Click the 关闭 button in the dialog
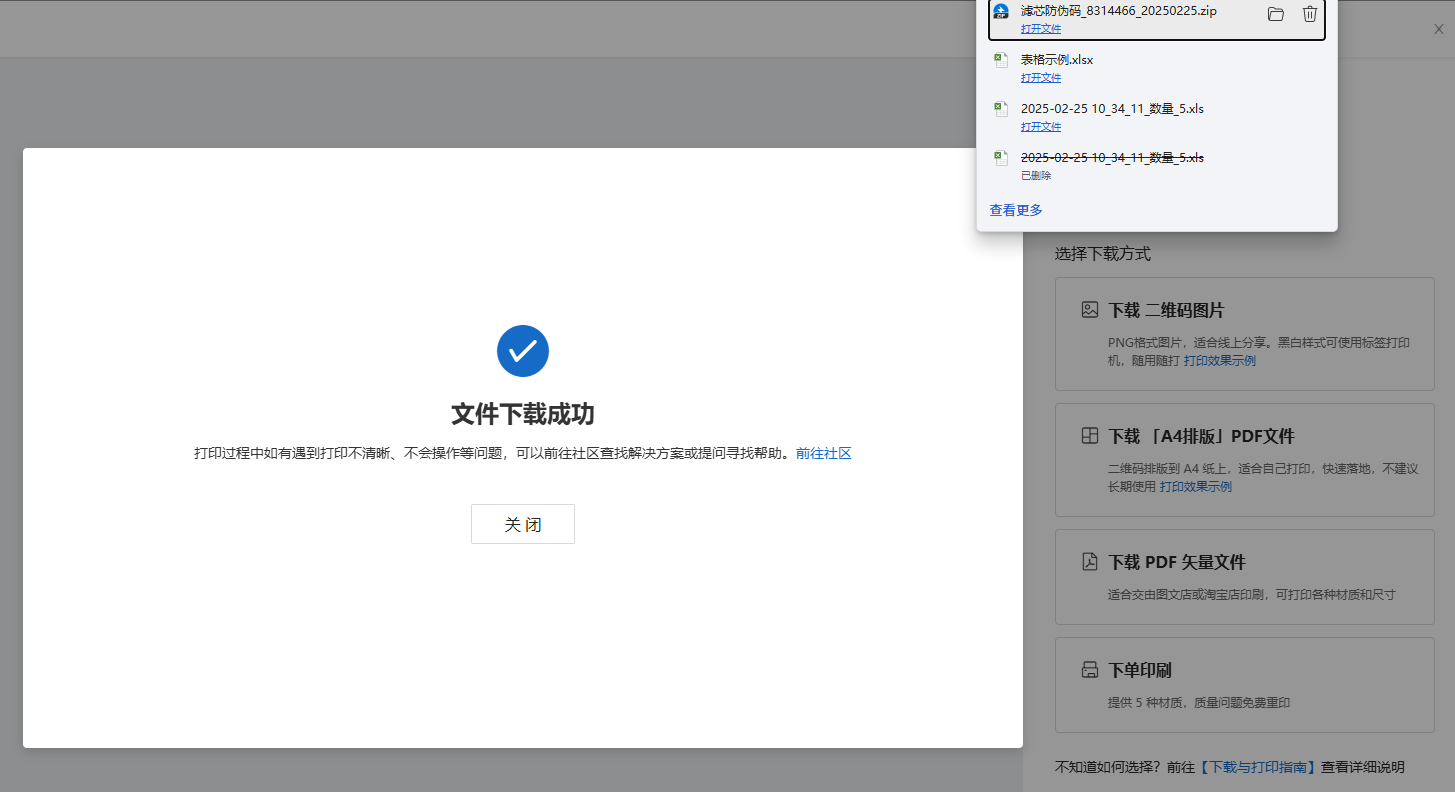The width and height of the screenshot is (1455, 792). point(523,524)
